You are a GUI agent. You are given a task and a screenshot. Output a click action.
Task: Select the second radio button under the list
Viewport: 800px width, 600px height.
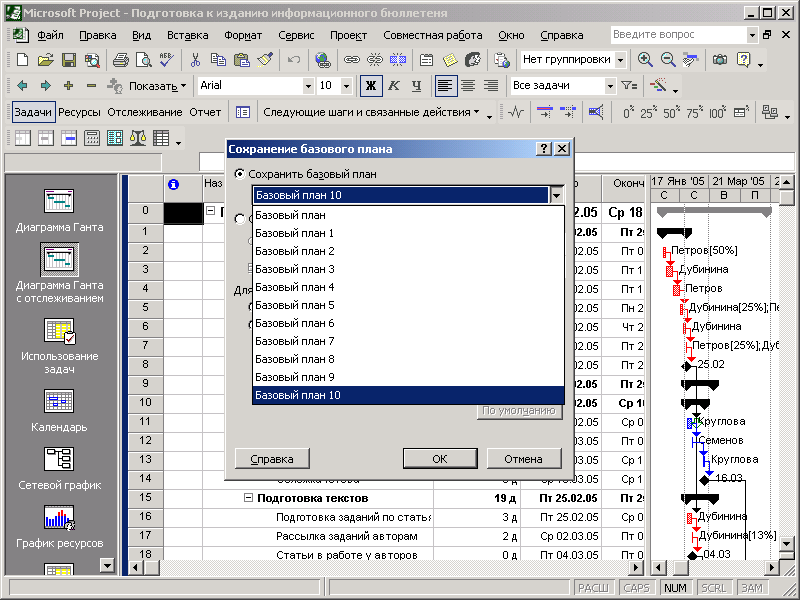239,219
